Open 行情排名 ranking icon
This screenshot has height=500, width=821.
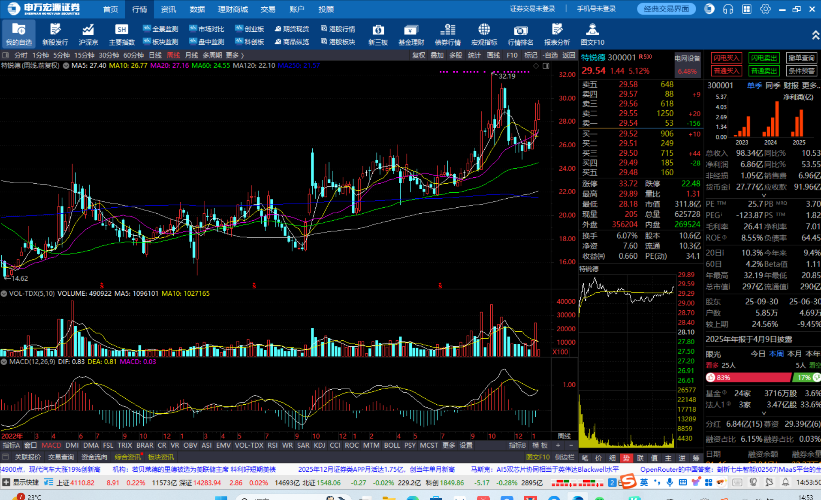click(x=520, y=34)
